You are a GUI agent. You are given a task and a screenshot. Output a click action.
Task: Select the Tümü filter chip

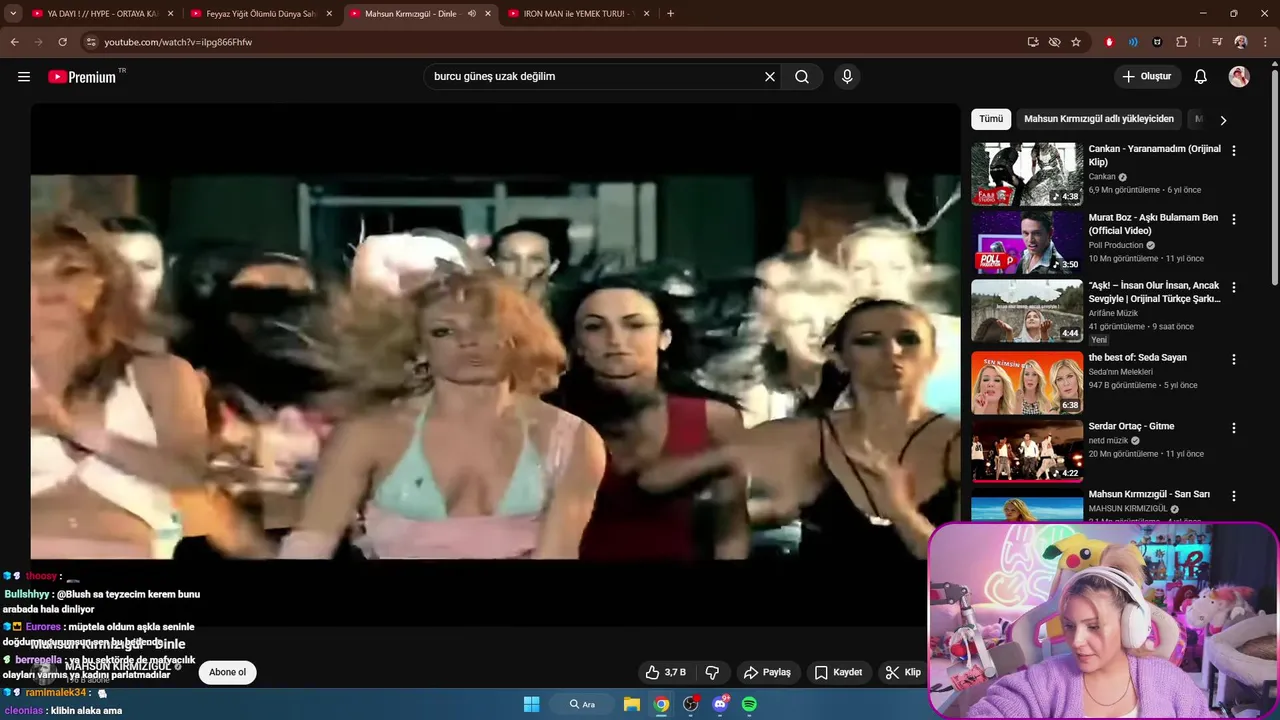tap(991, 119)
